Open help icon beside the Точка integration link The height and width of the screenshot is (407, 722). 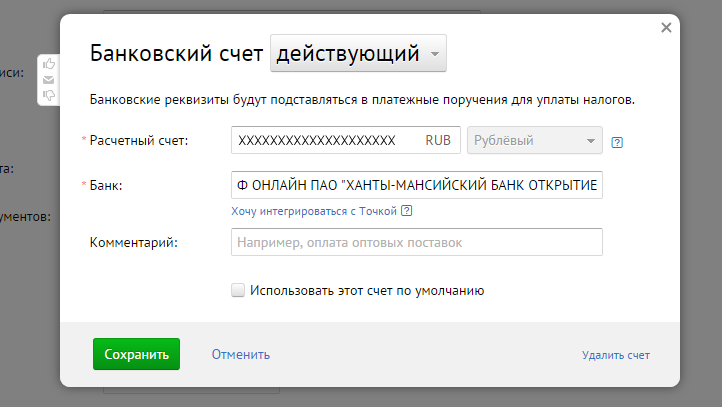coord(406,211)
